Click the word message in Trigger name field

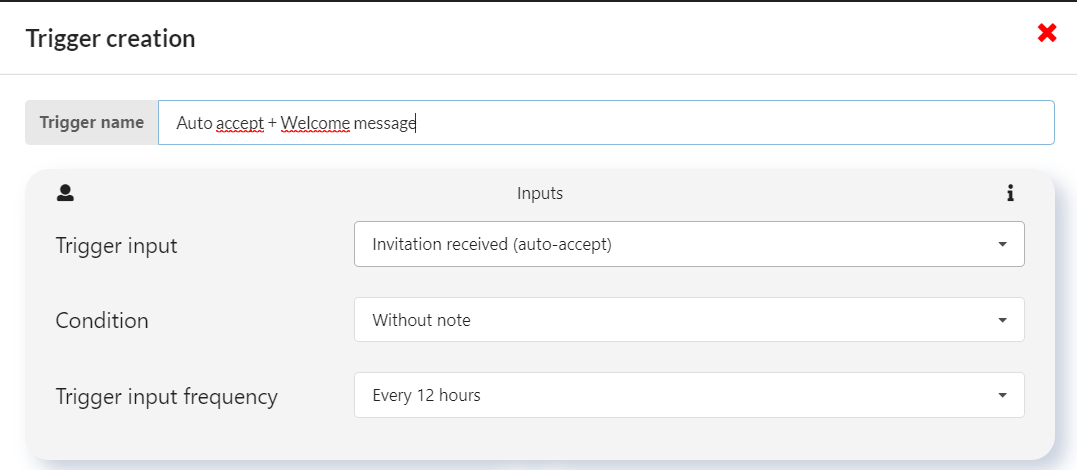(385, 124)
